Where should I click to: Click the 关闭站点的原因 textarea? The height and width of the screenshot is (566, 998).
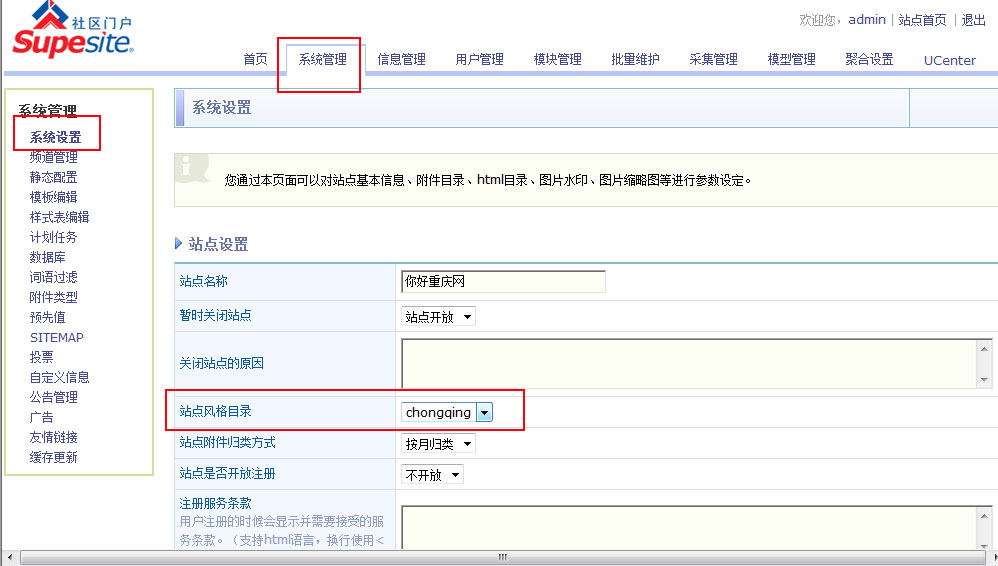click(689, 363)
